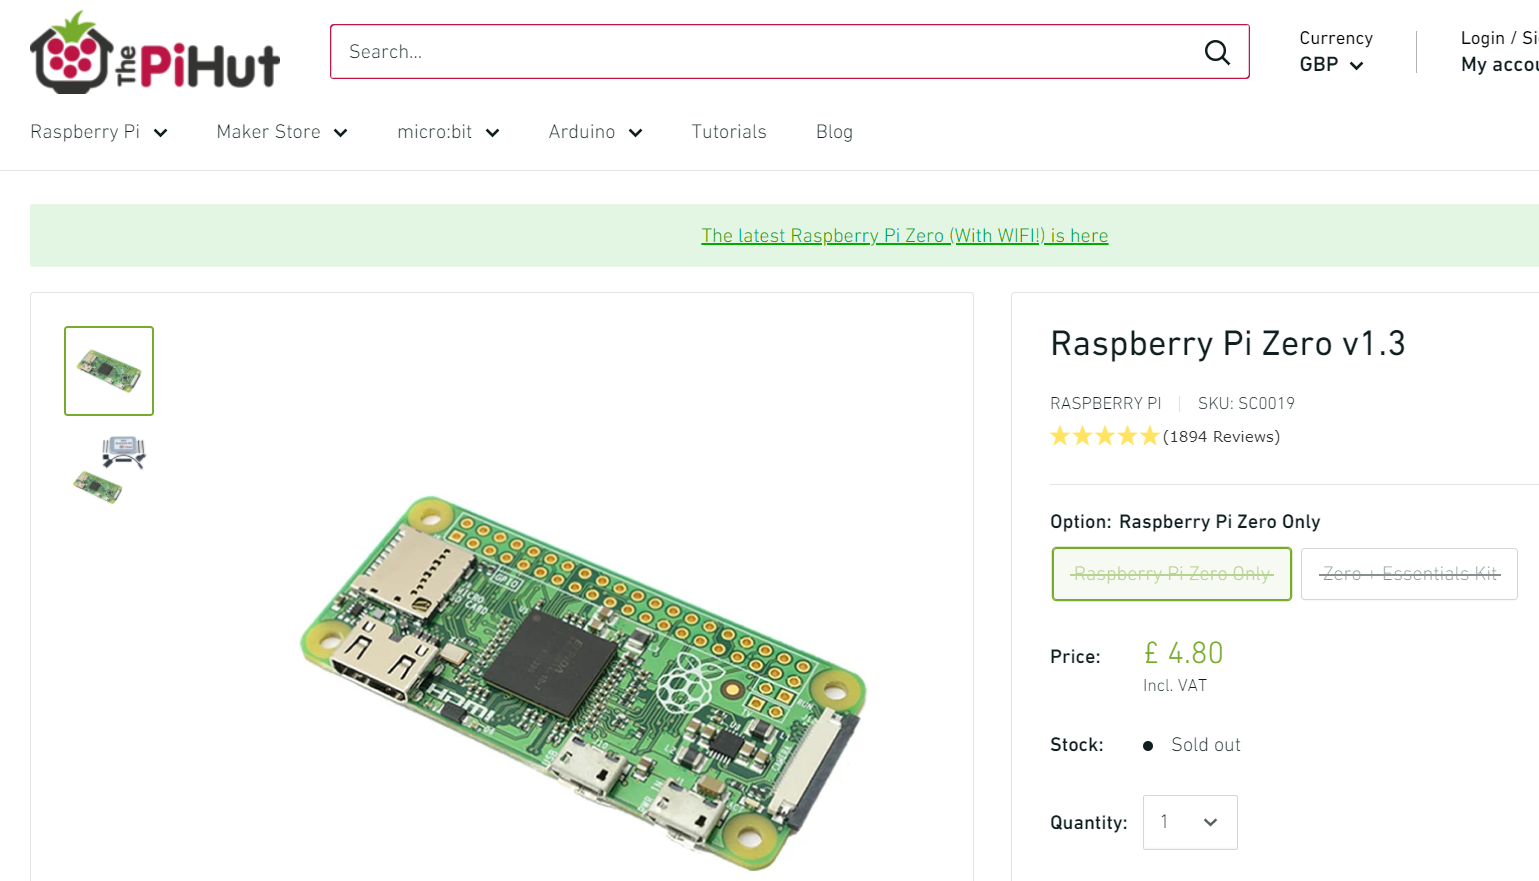
Task: Click the PiHut raspberry logo
Action: 155,54
